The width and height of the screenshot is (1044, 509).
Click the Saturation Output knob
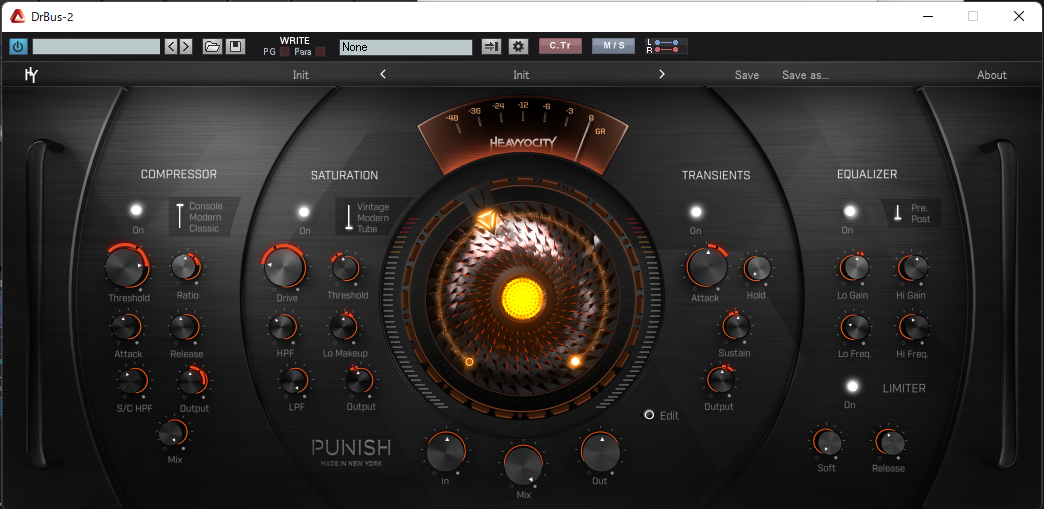(360, 380)
